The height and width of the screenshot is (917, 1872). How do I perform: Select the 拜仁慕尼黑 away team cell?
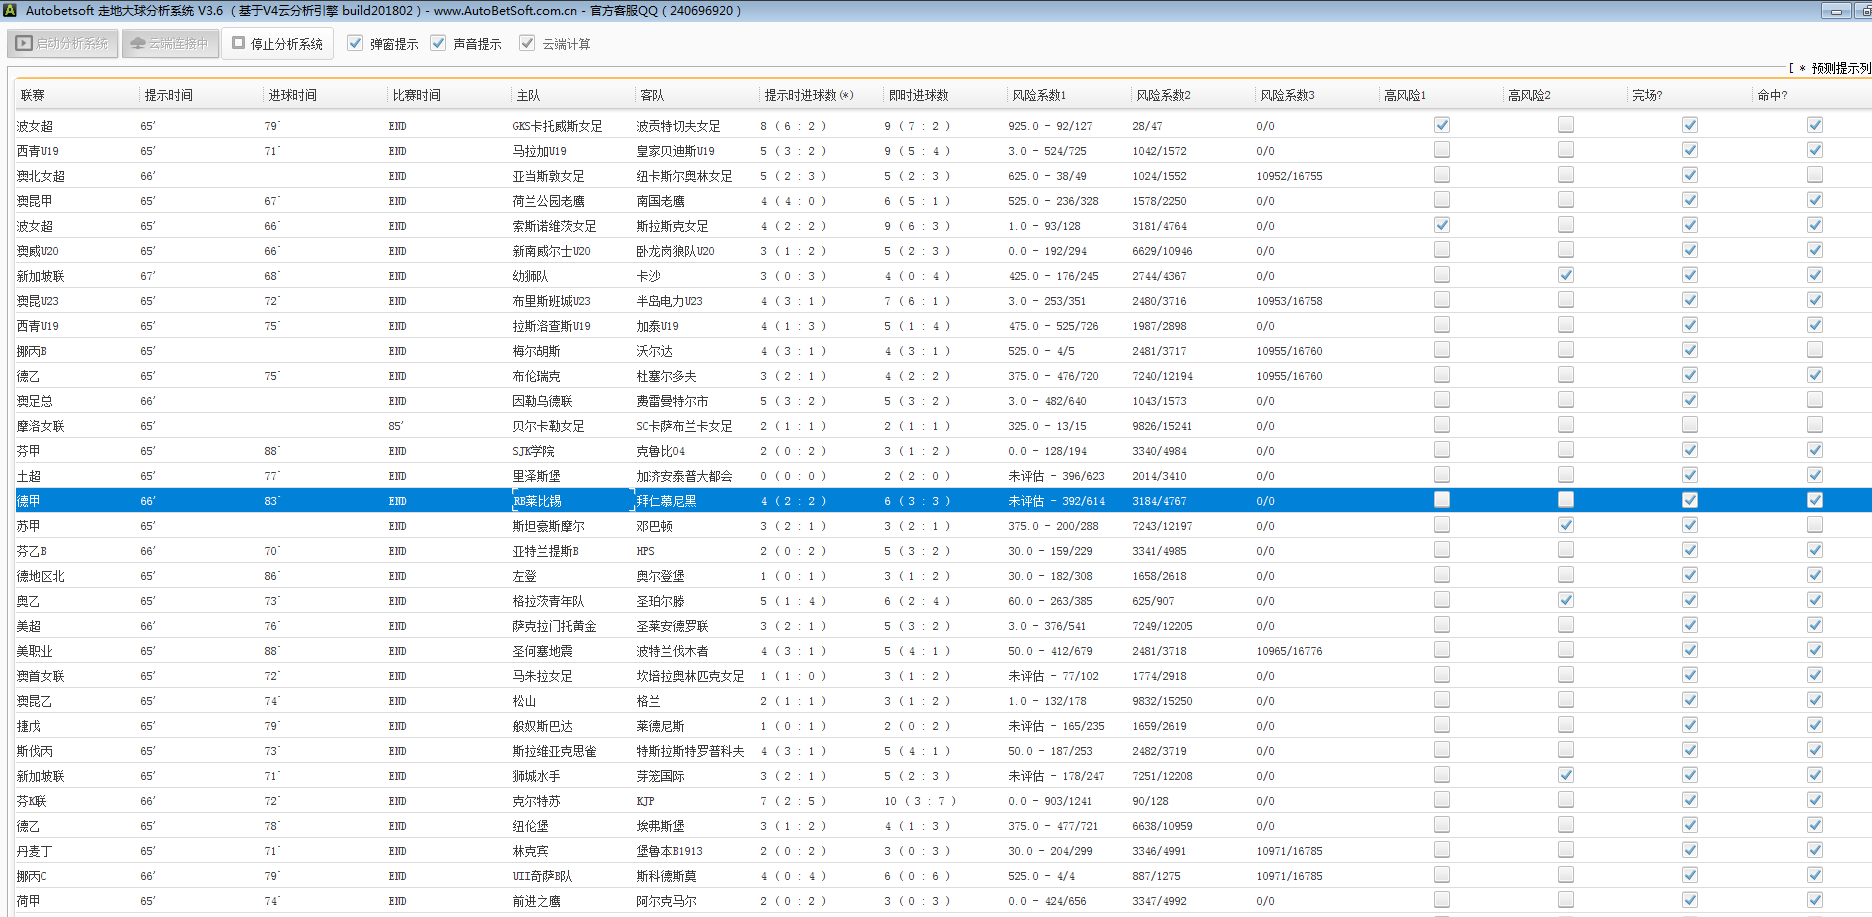[666, 501]
